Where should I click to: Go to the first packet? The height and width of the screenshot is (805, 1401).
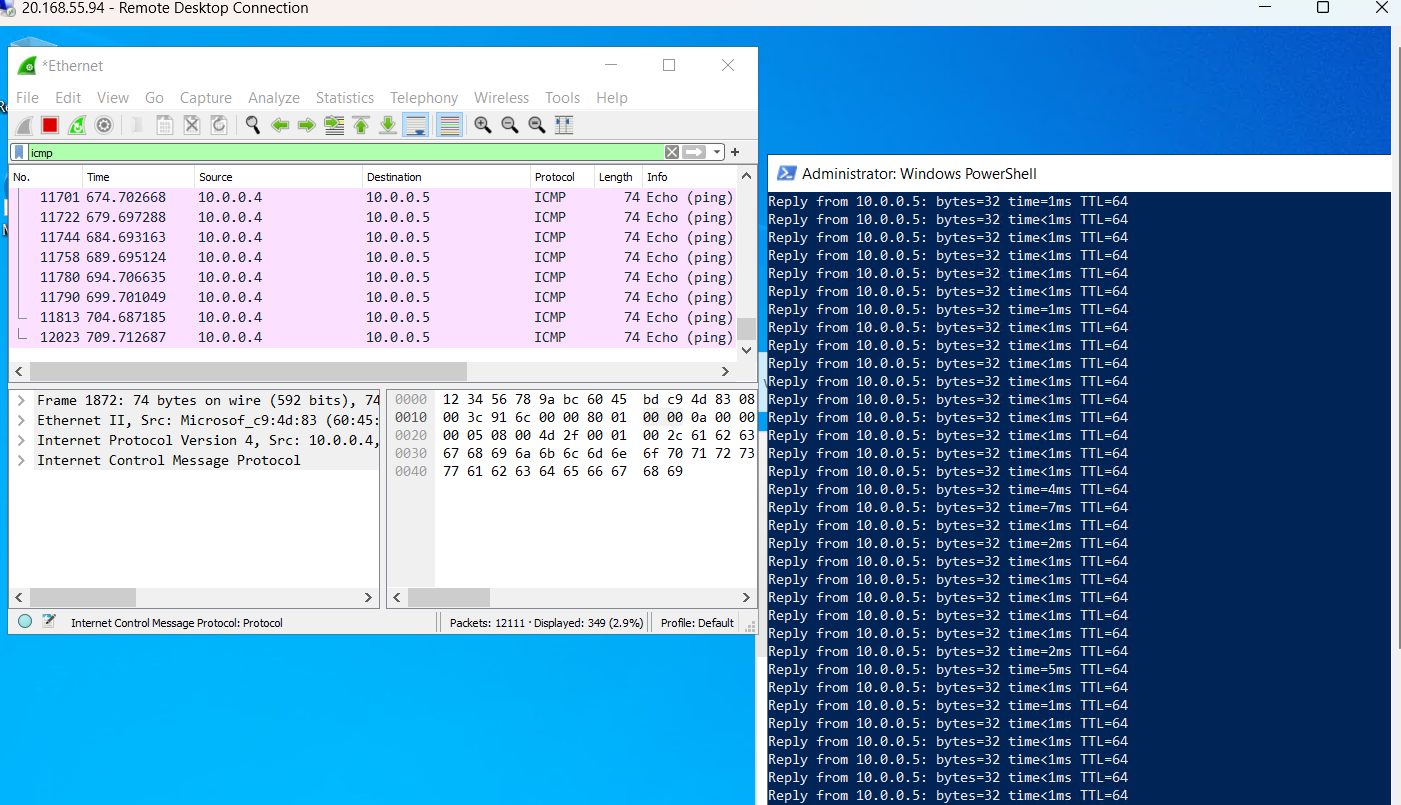tap(361, 125)
